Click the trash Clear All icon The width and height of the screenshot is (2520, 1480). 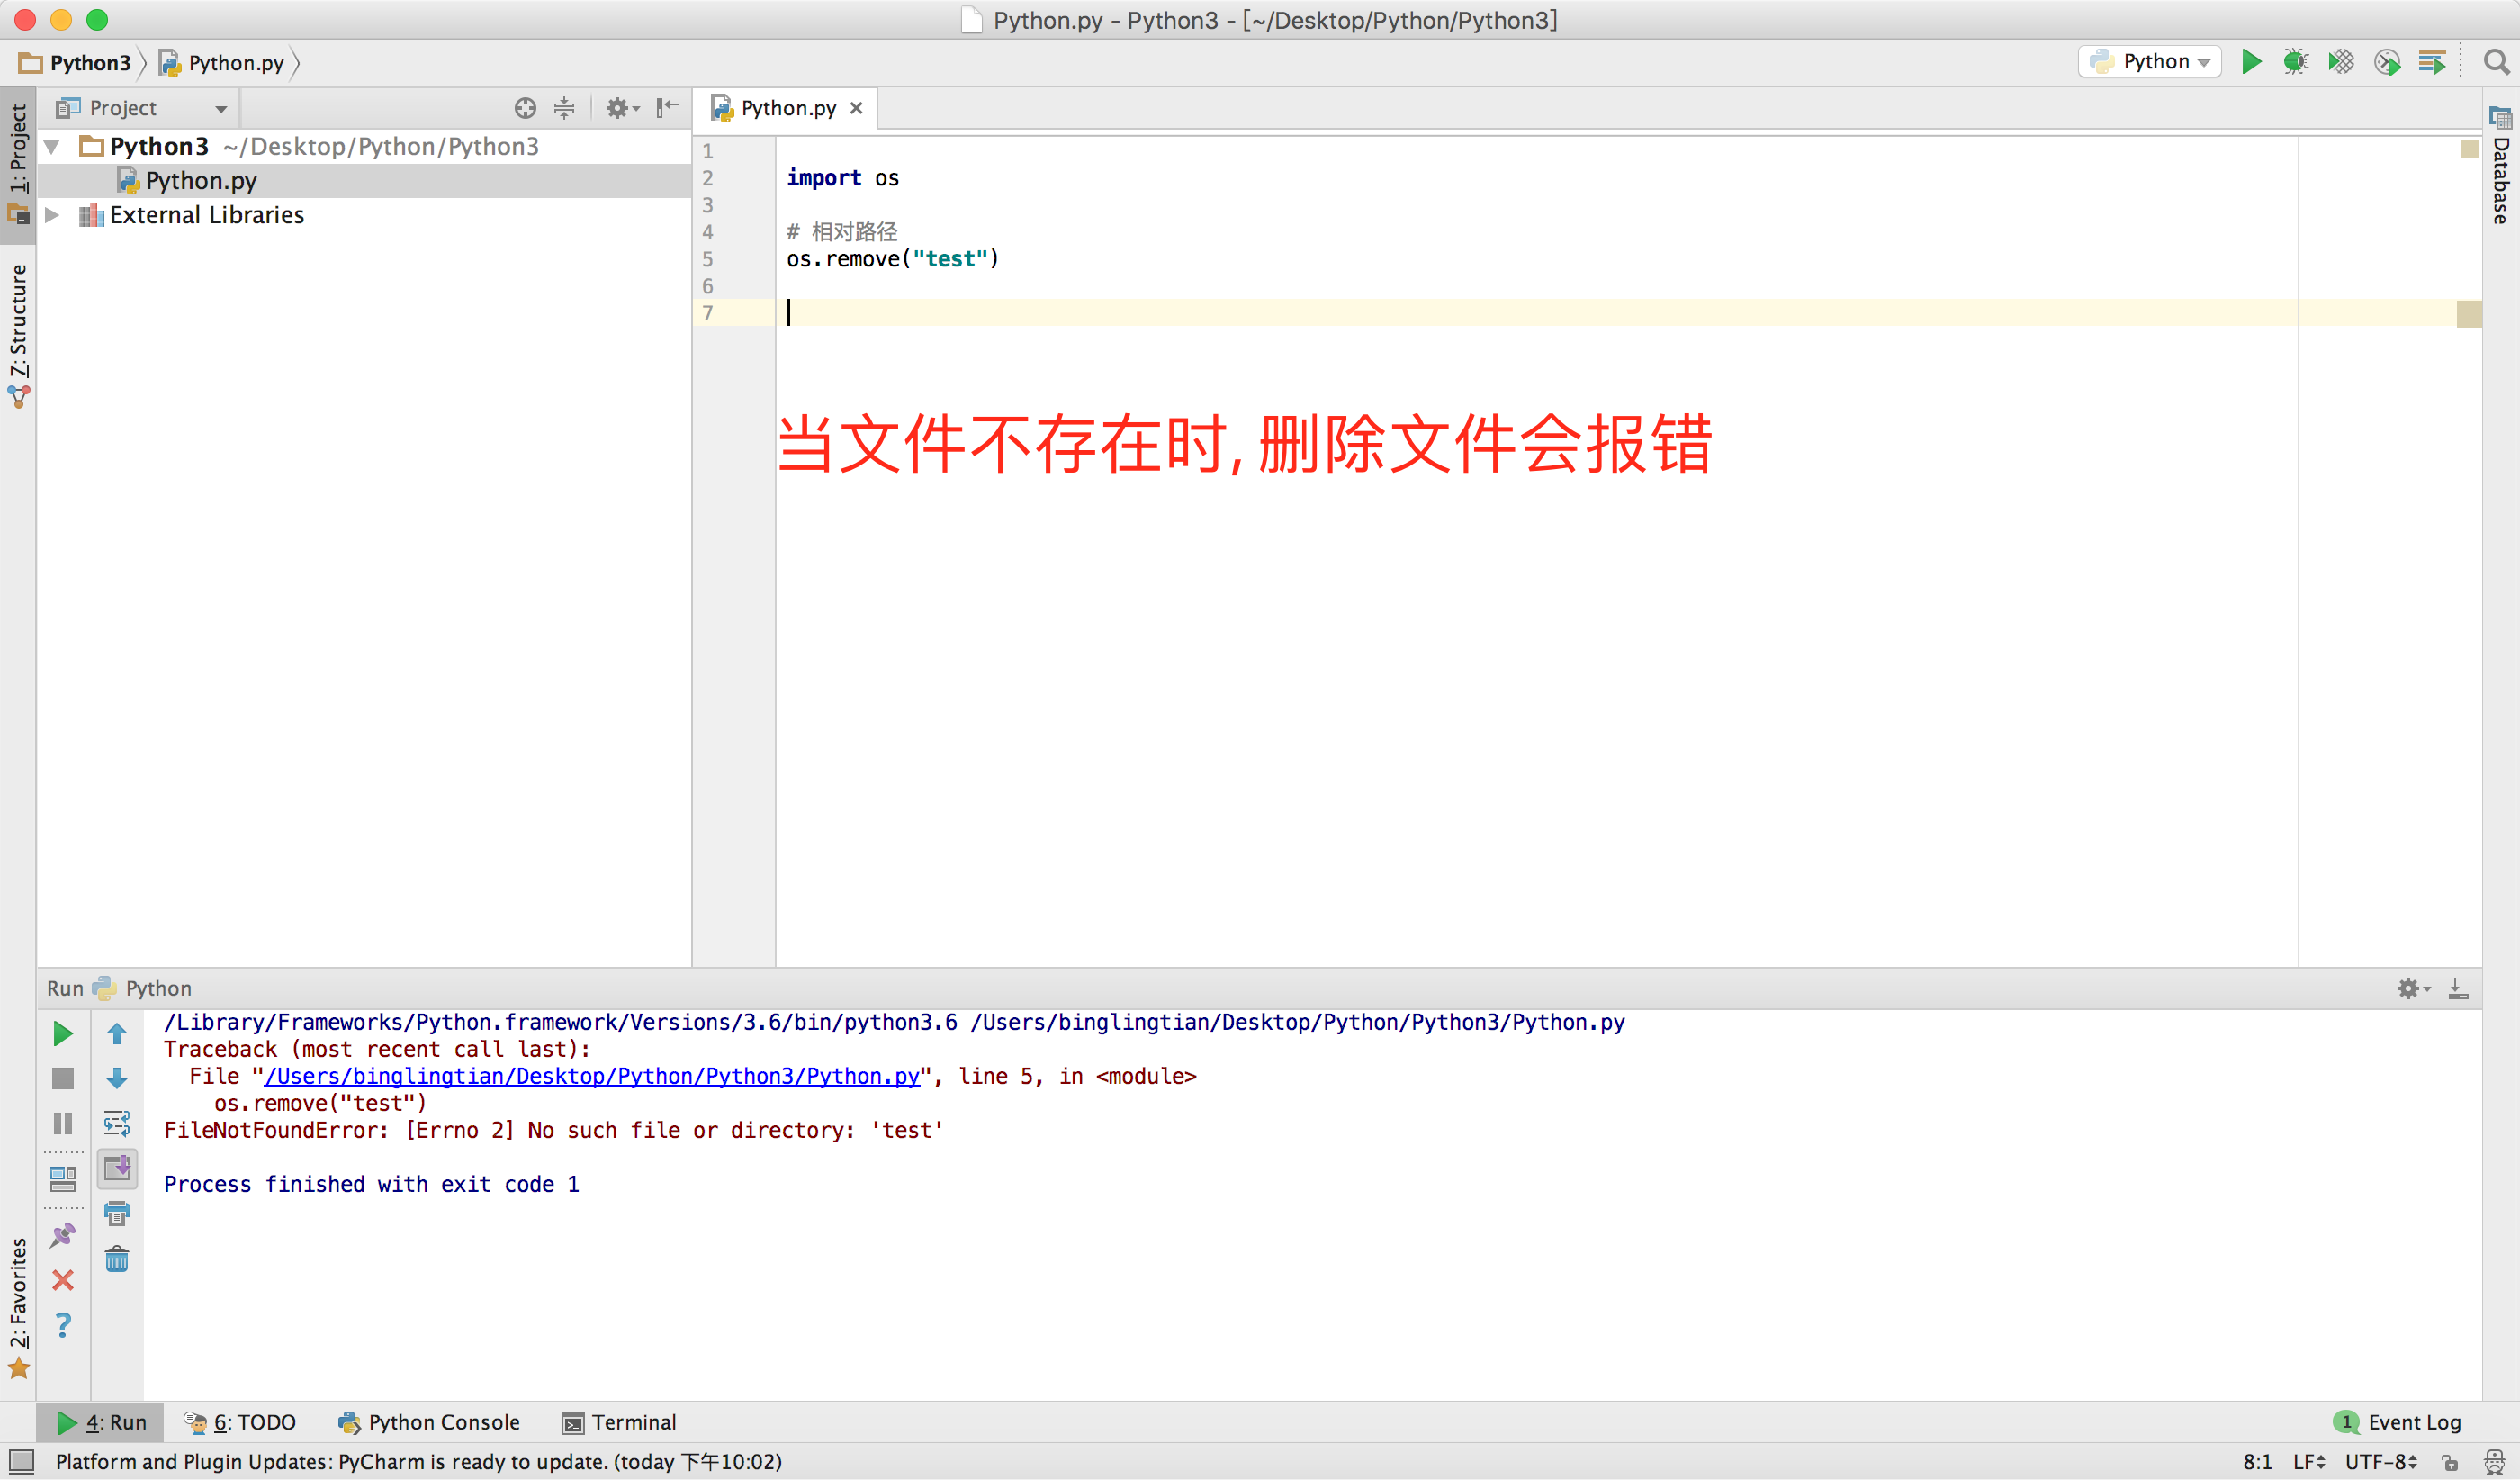(x=117, y=1258)
